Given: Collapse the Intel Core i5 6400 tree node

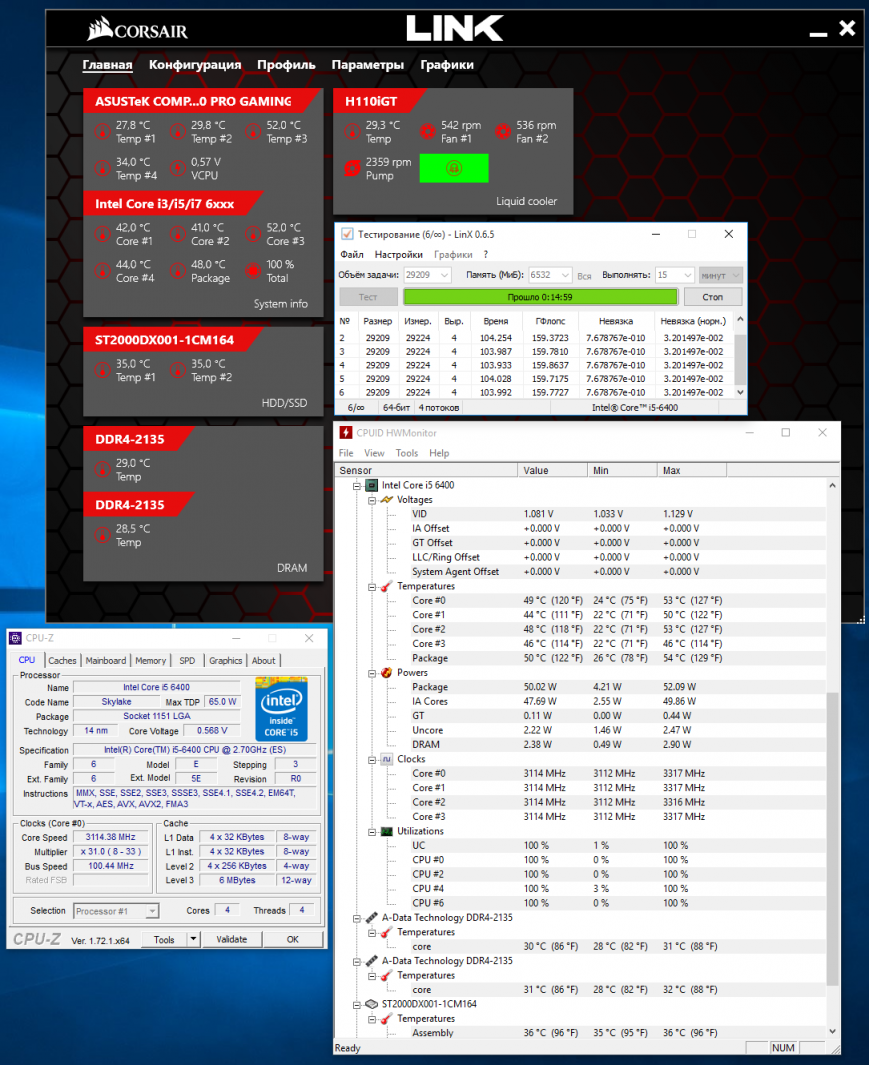Looking at the screenshot, I should 357,486.
